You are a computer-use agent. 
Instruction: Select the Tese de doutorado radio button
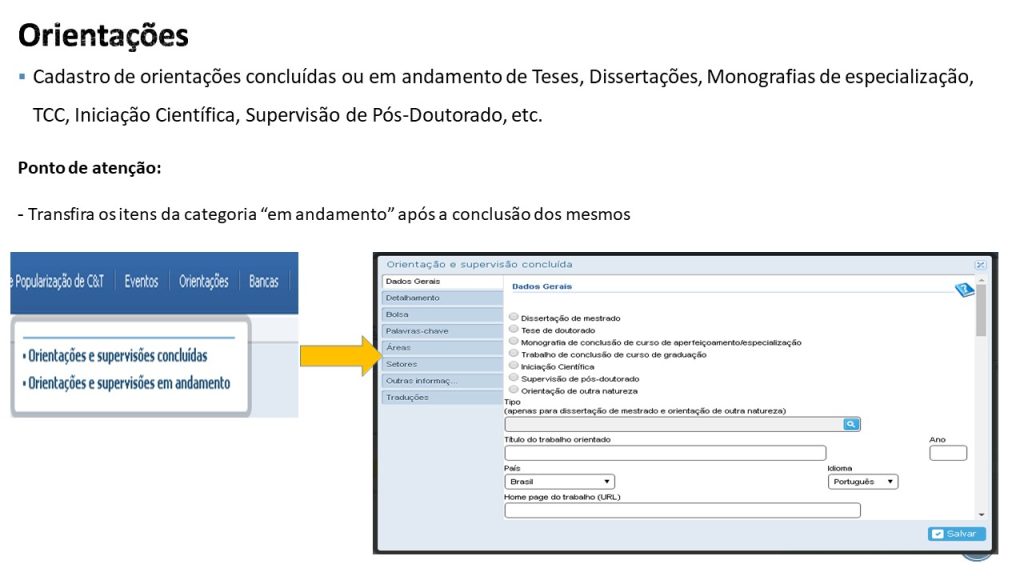point(514,329)
